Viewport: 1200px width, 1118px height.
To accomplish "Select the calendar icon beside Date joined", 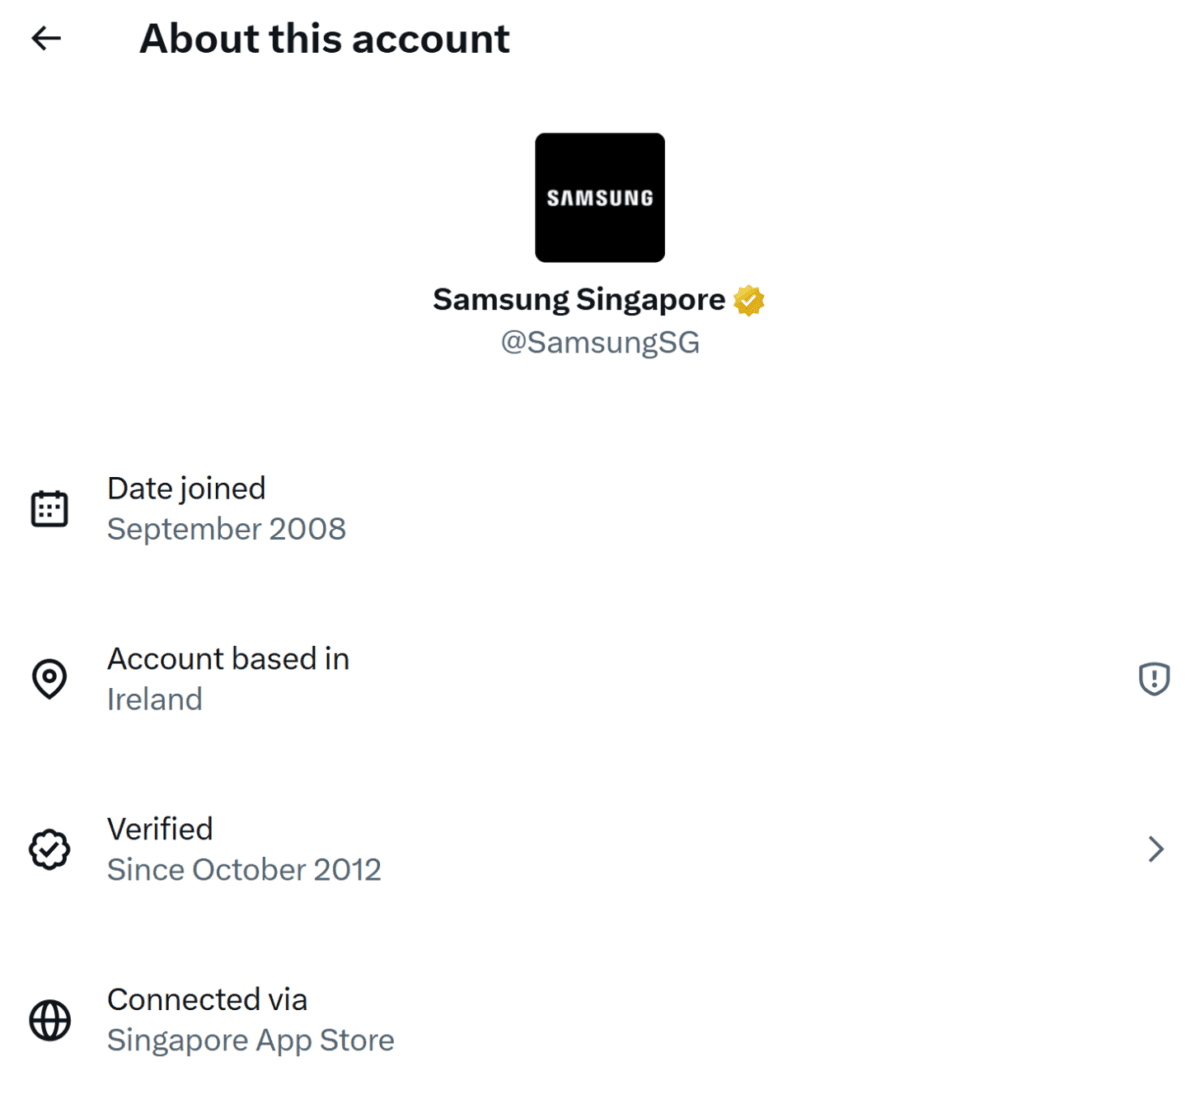I will pyautogui.click(x=49, y=508).
